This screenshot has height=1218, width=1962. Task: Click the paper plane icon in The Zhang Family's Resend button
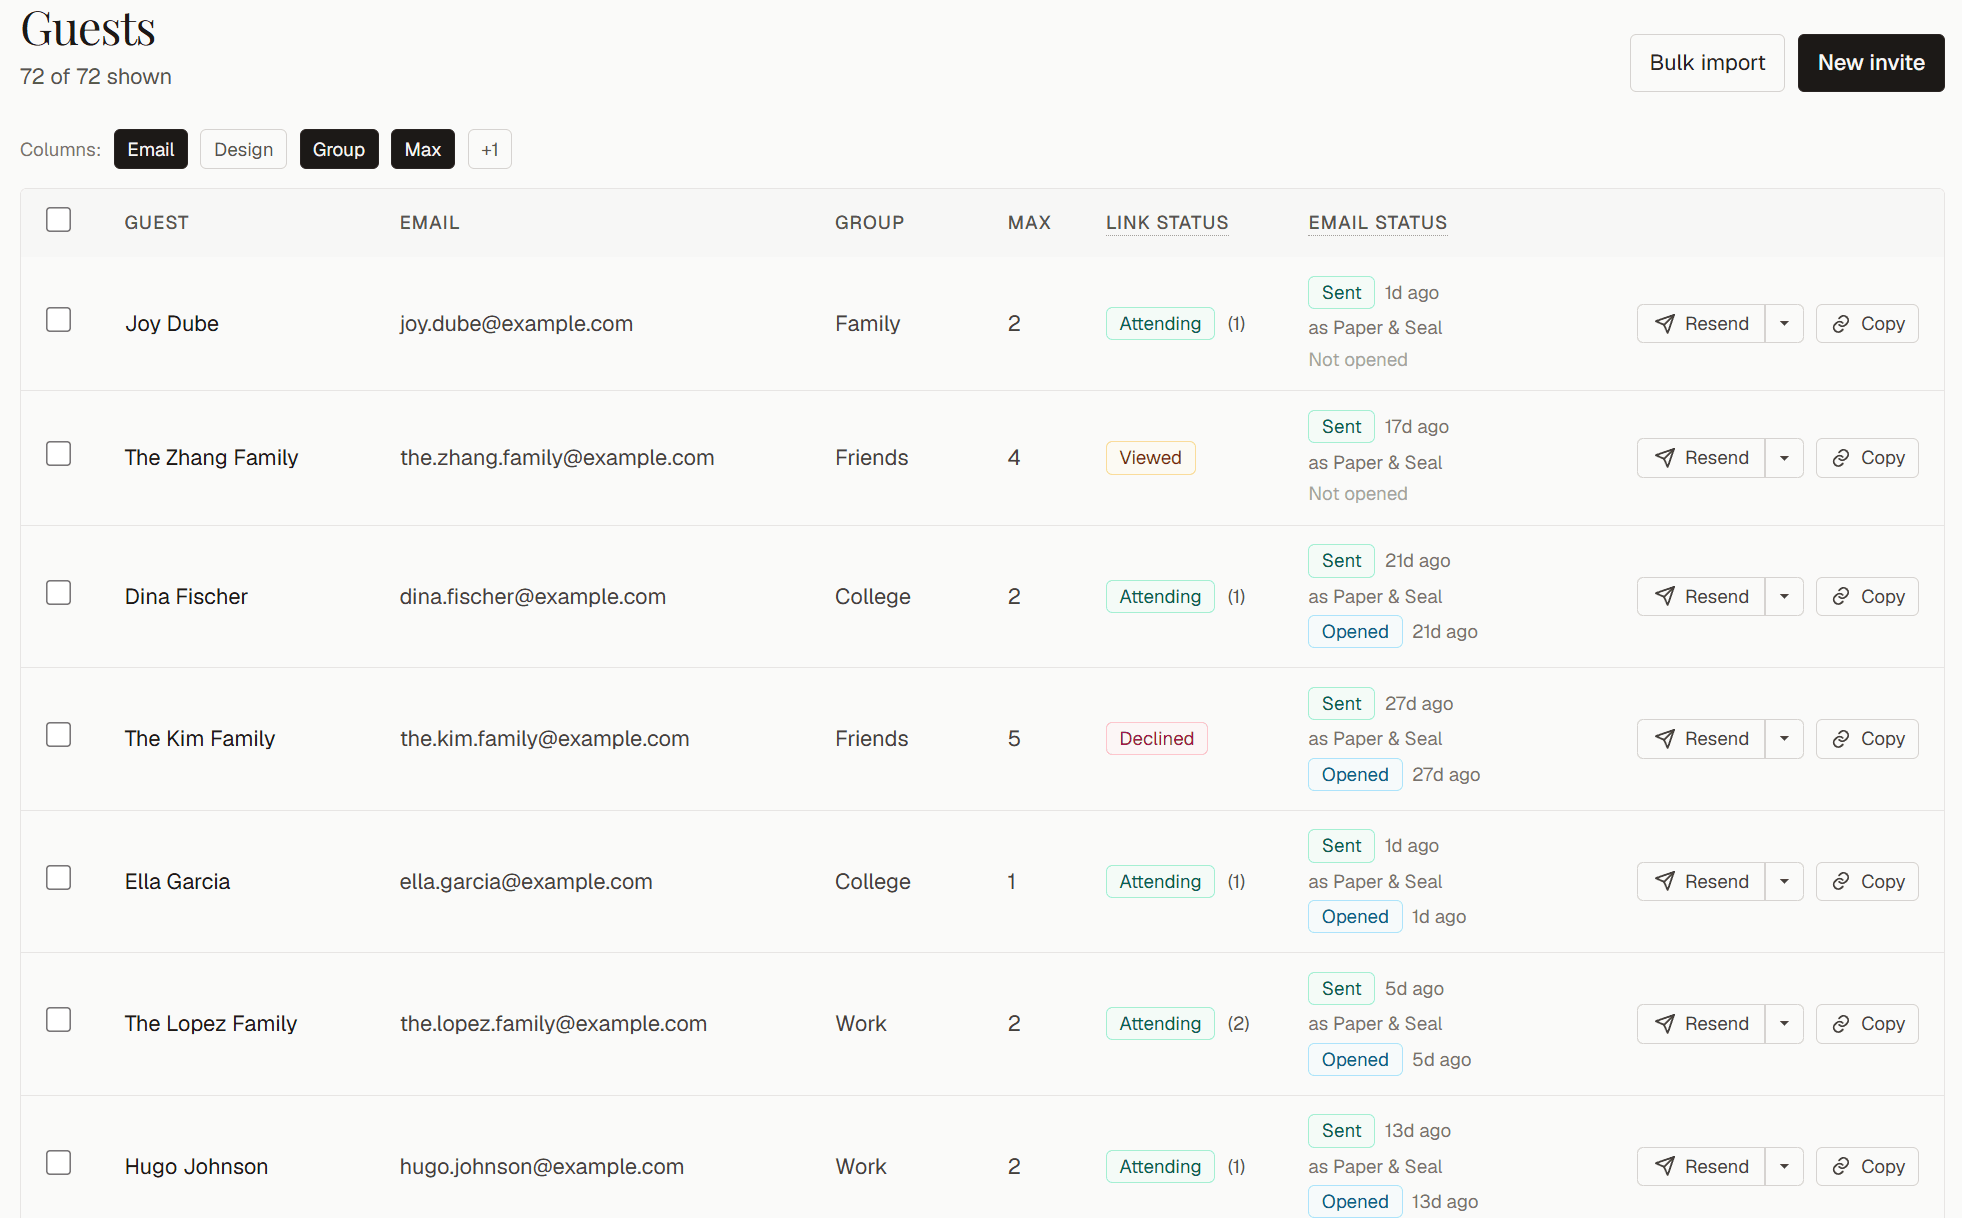point(1665,458)
